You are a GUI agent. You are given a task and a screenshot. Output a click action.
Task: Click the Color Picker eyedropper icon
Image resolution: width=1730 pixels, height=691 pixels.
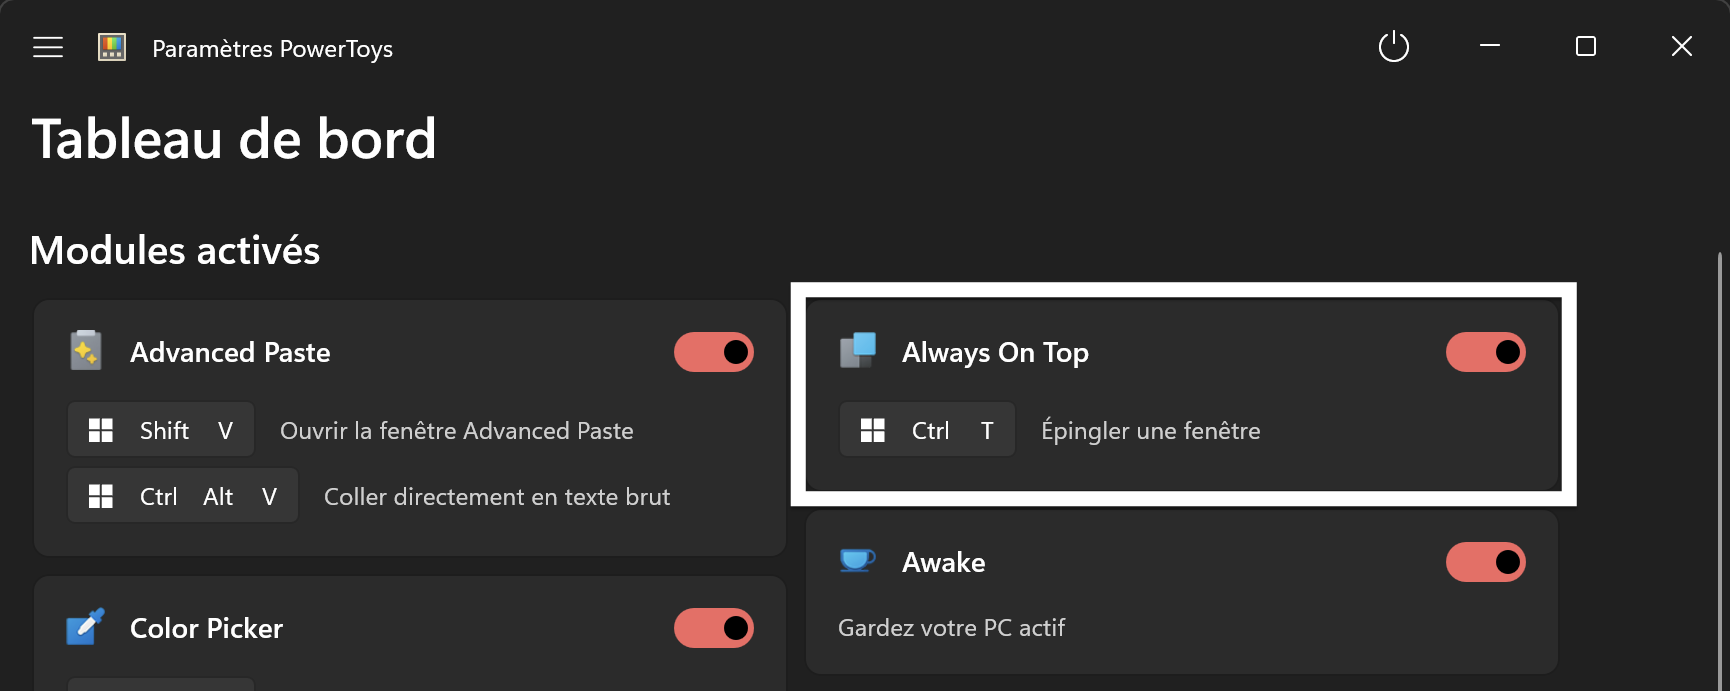pos(86,627)
